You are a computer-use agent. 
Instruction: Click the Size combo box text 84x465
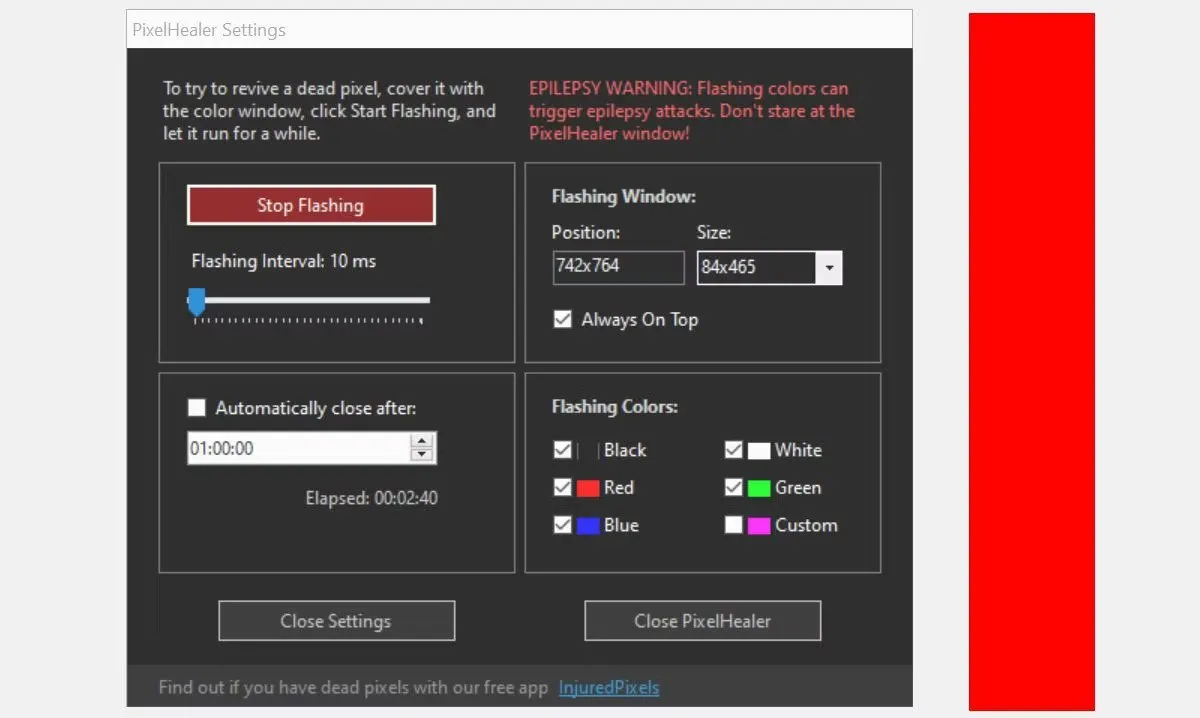(755, 268)
